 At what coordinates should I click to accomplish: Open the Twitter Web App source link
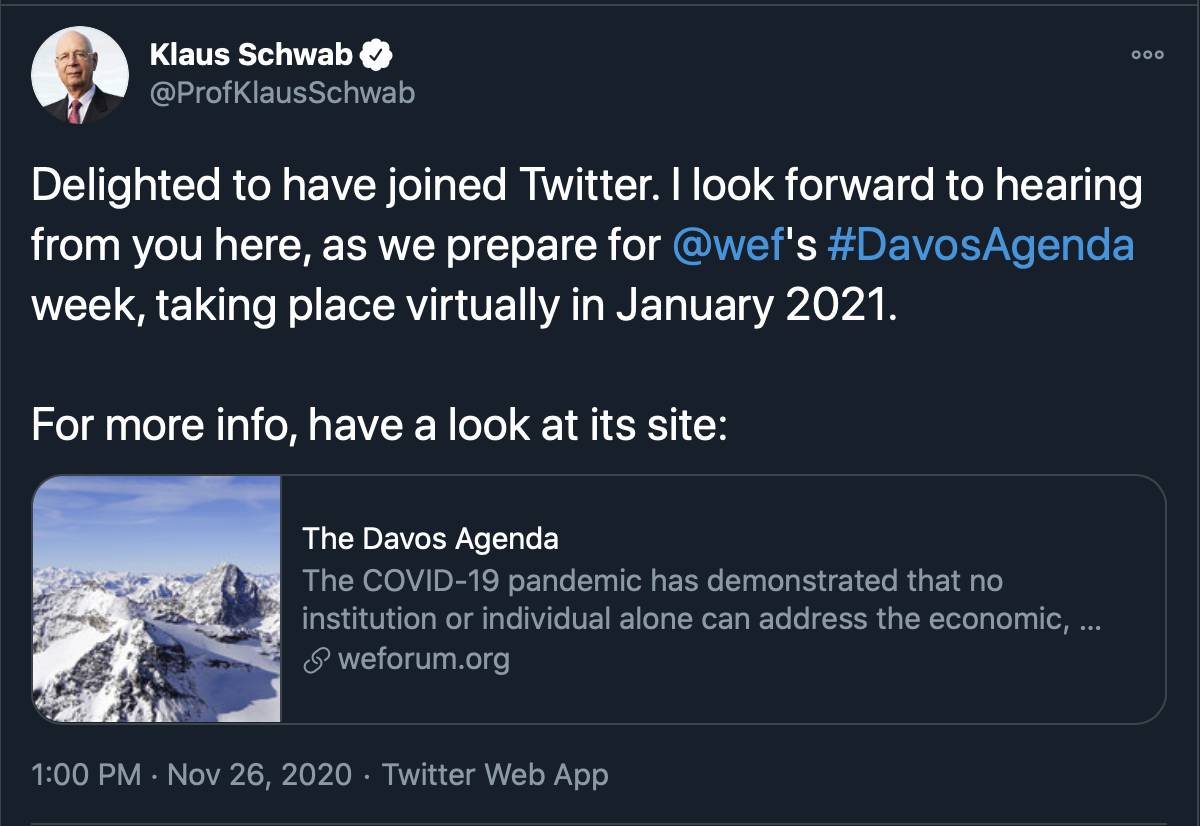[495, 774]
